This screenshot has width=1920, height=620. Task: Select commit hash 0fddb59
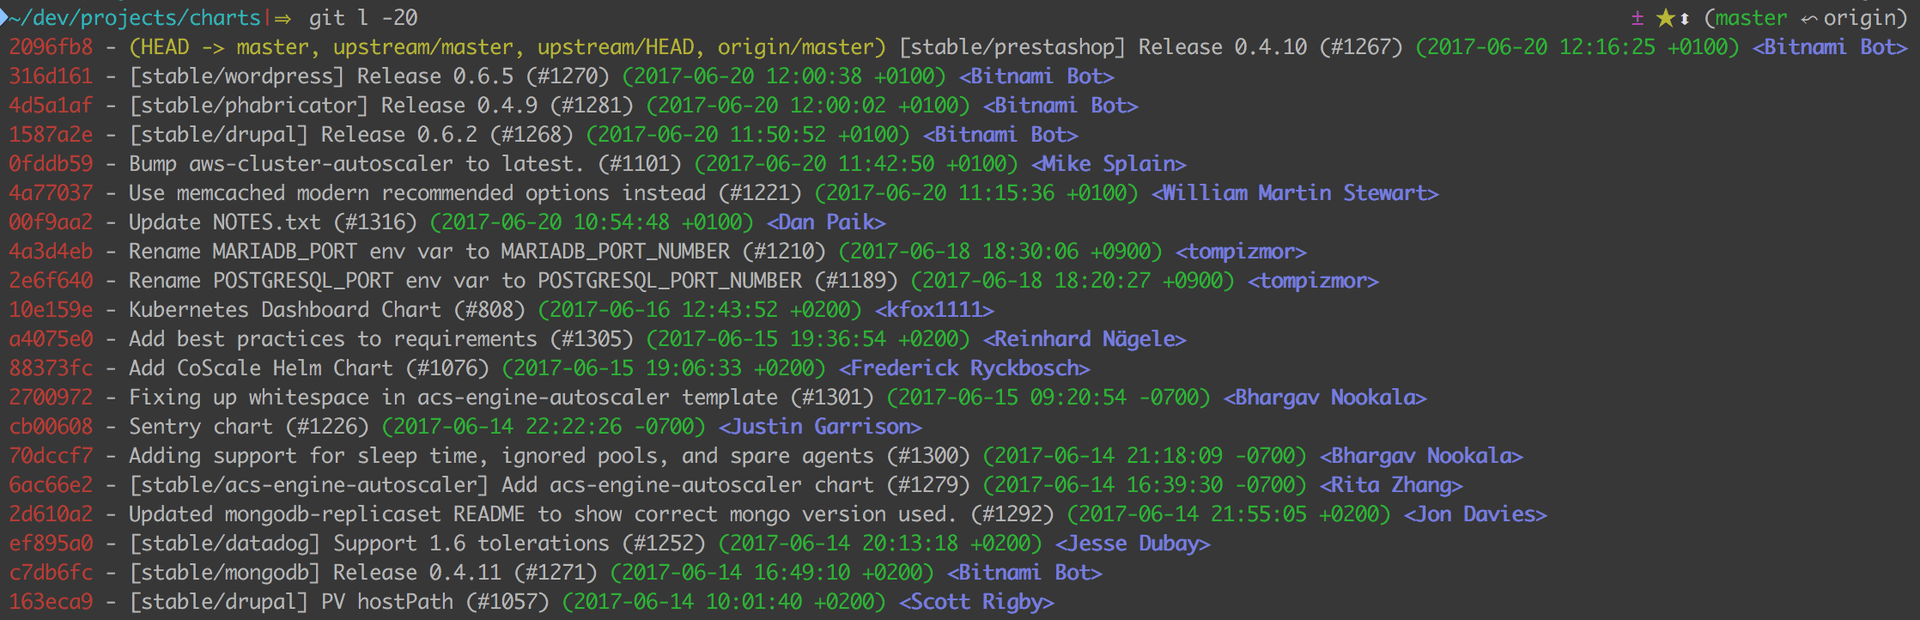(51, 164)
